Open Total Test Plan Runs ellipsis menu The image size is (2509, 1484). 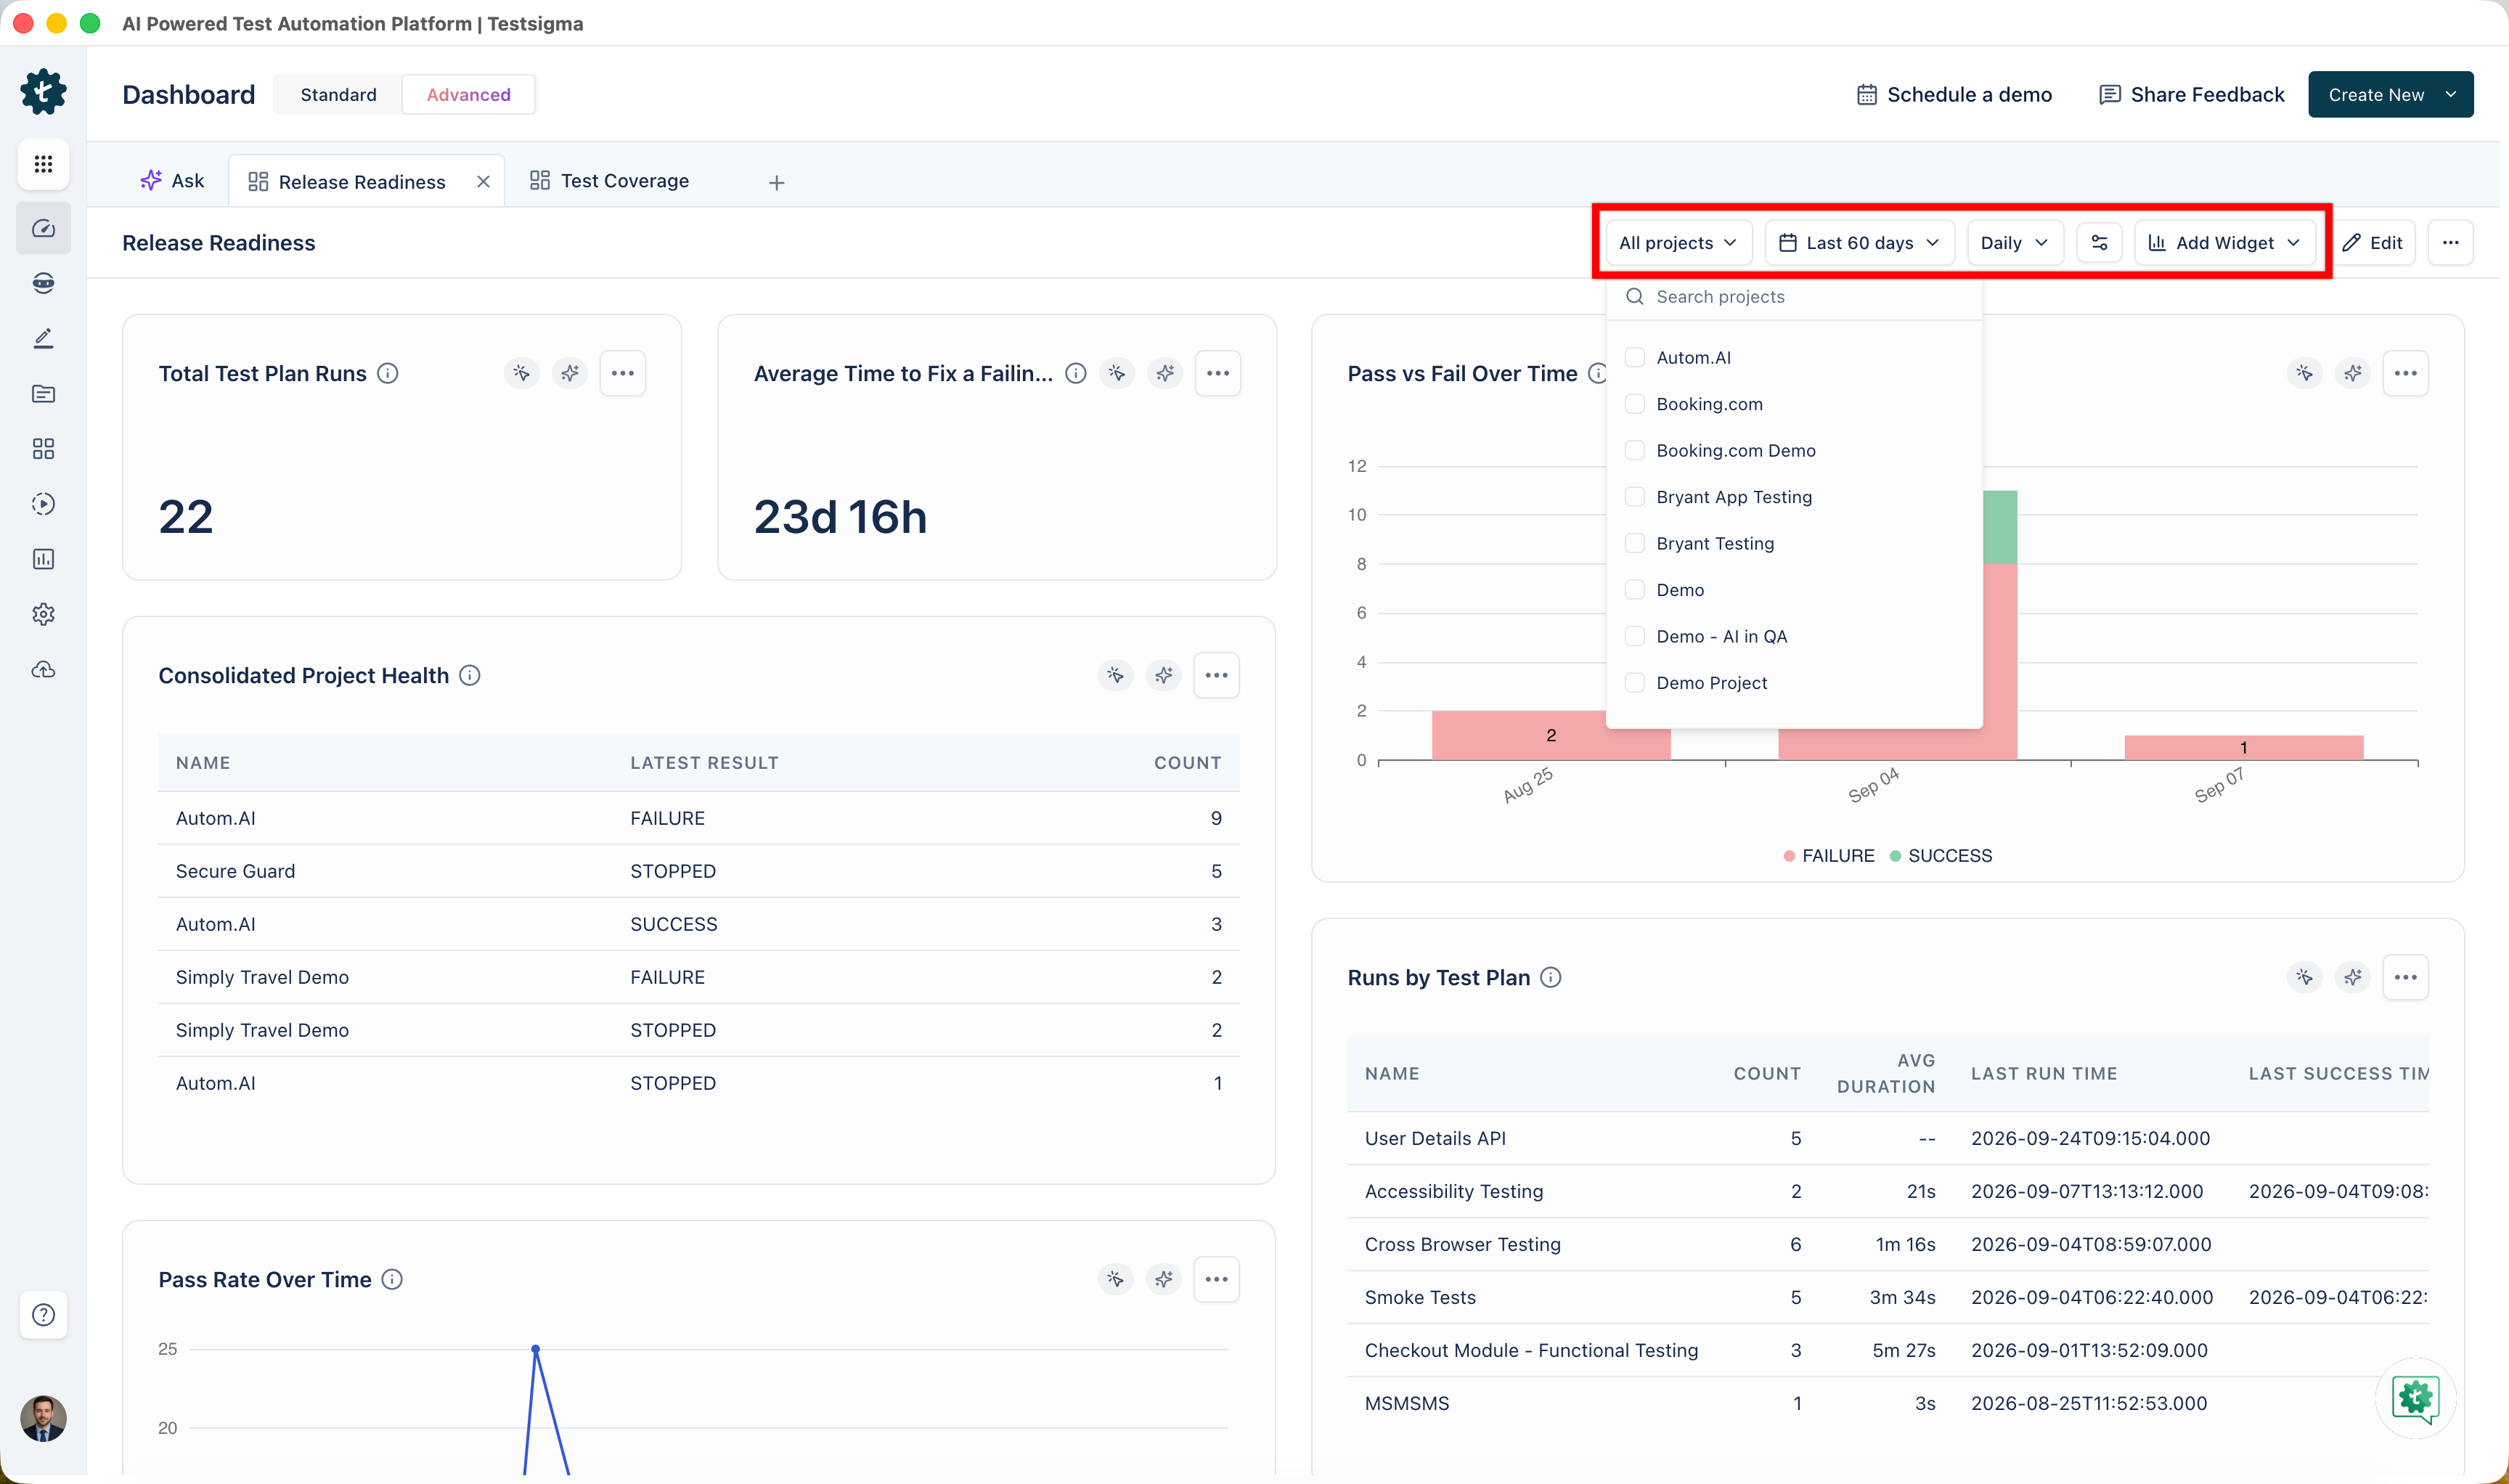pos(622,373)
